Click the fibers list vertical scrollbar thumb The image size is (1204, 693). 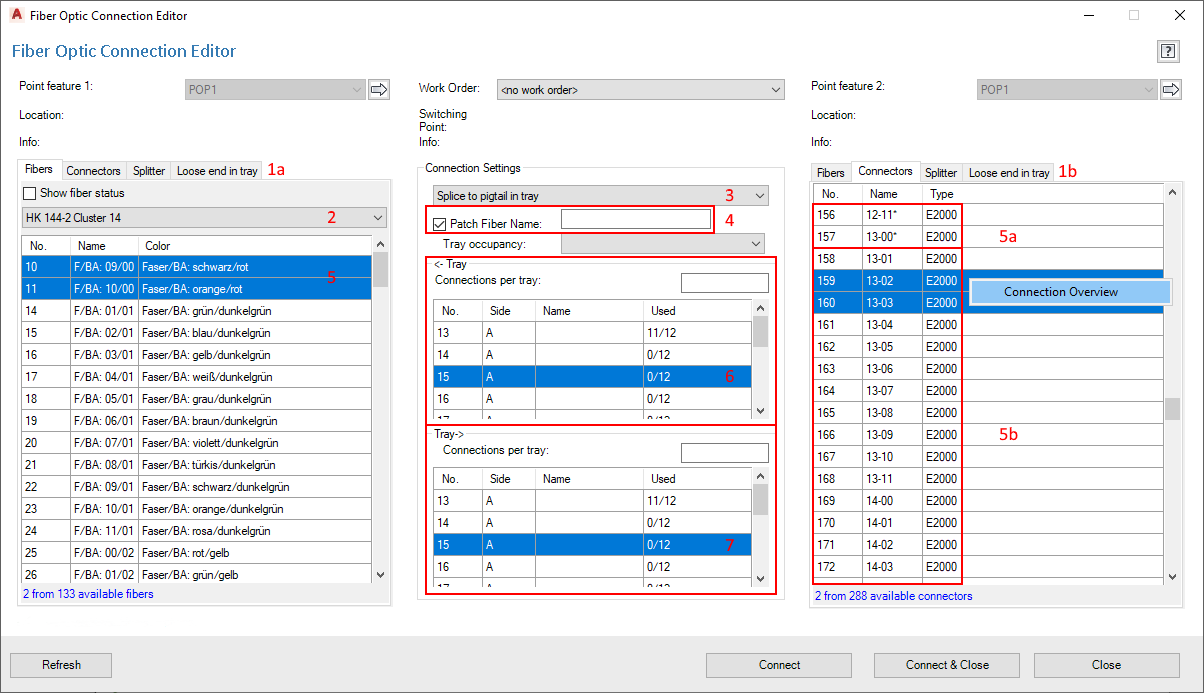pos(380,270)
